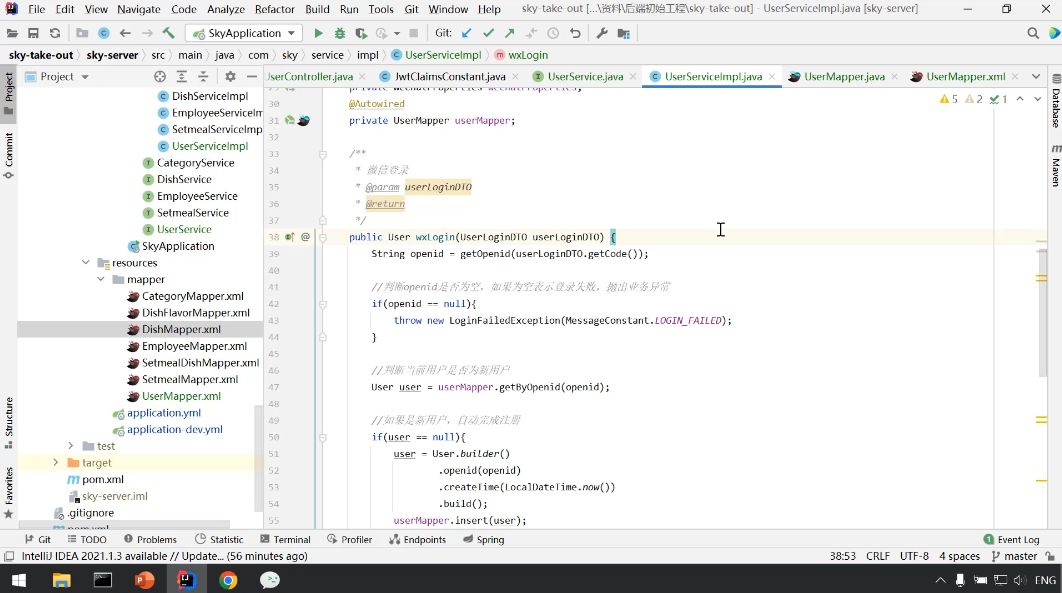This screenshot has height=593, width=1062.
Task: Open the Endpoints tool window
Action: tap(418, 540)
